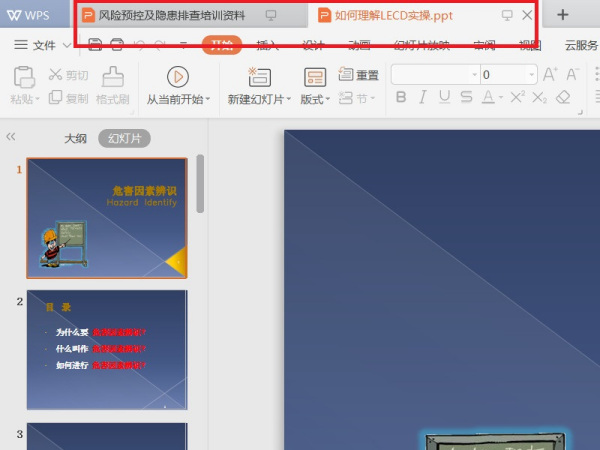Expand the arrow next to 文件
Viewport: 600px width, 450px height.
[x=67, y=45]
